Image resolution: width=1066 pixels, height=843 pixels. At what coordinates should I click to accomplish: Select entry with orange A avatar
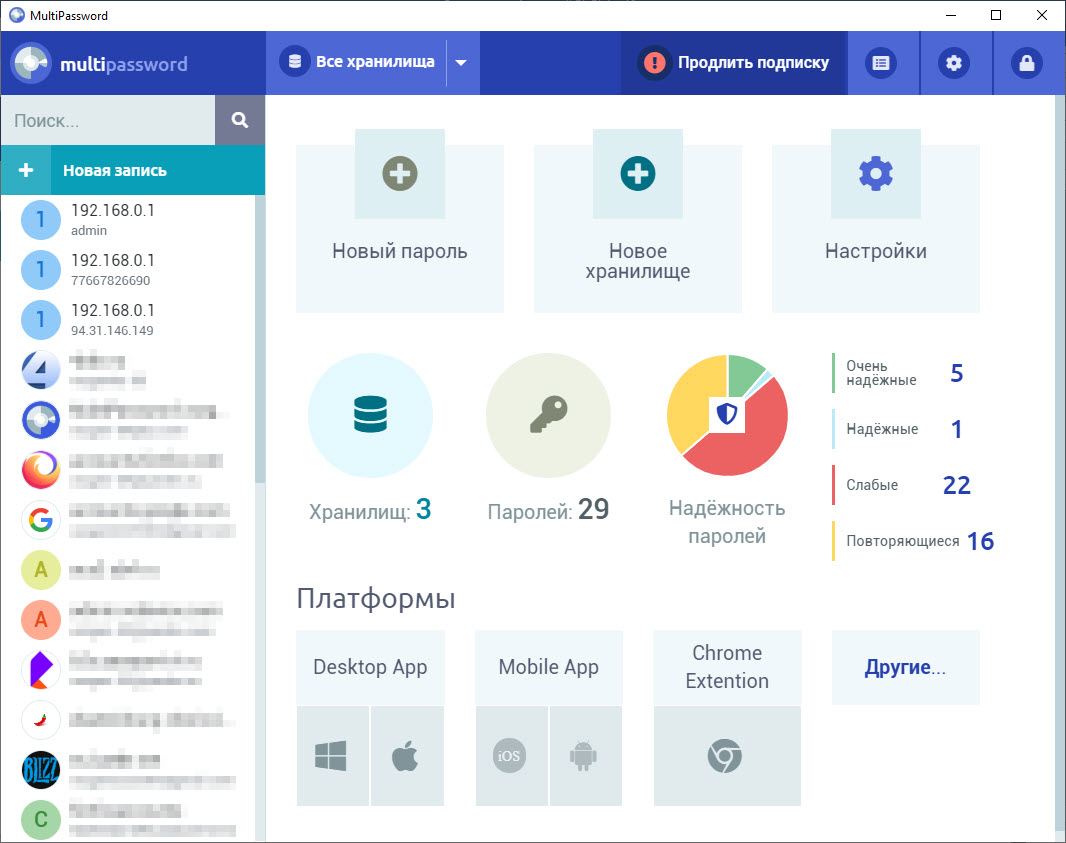[128, 619]
